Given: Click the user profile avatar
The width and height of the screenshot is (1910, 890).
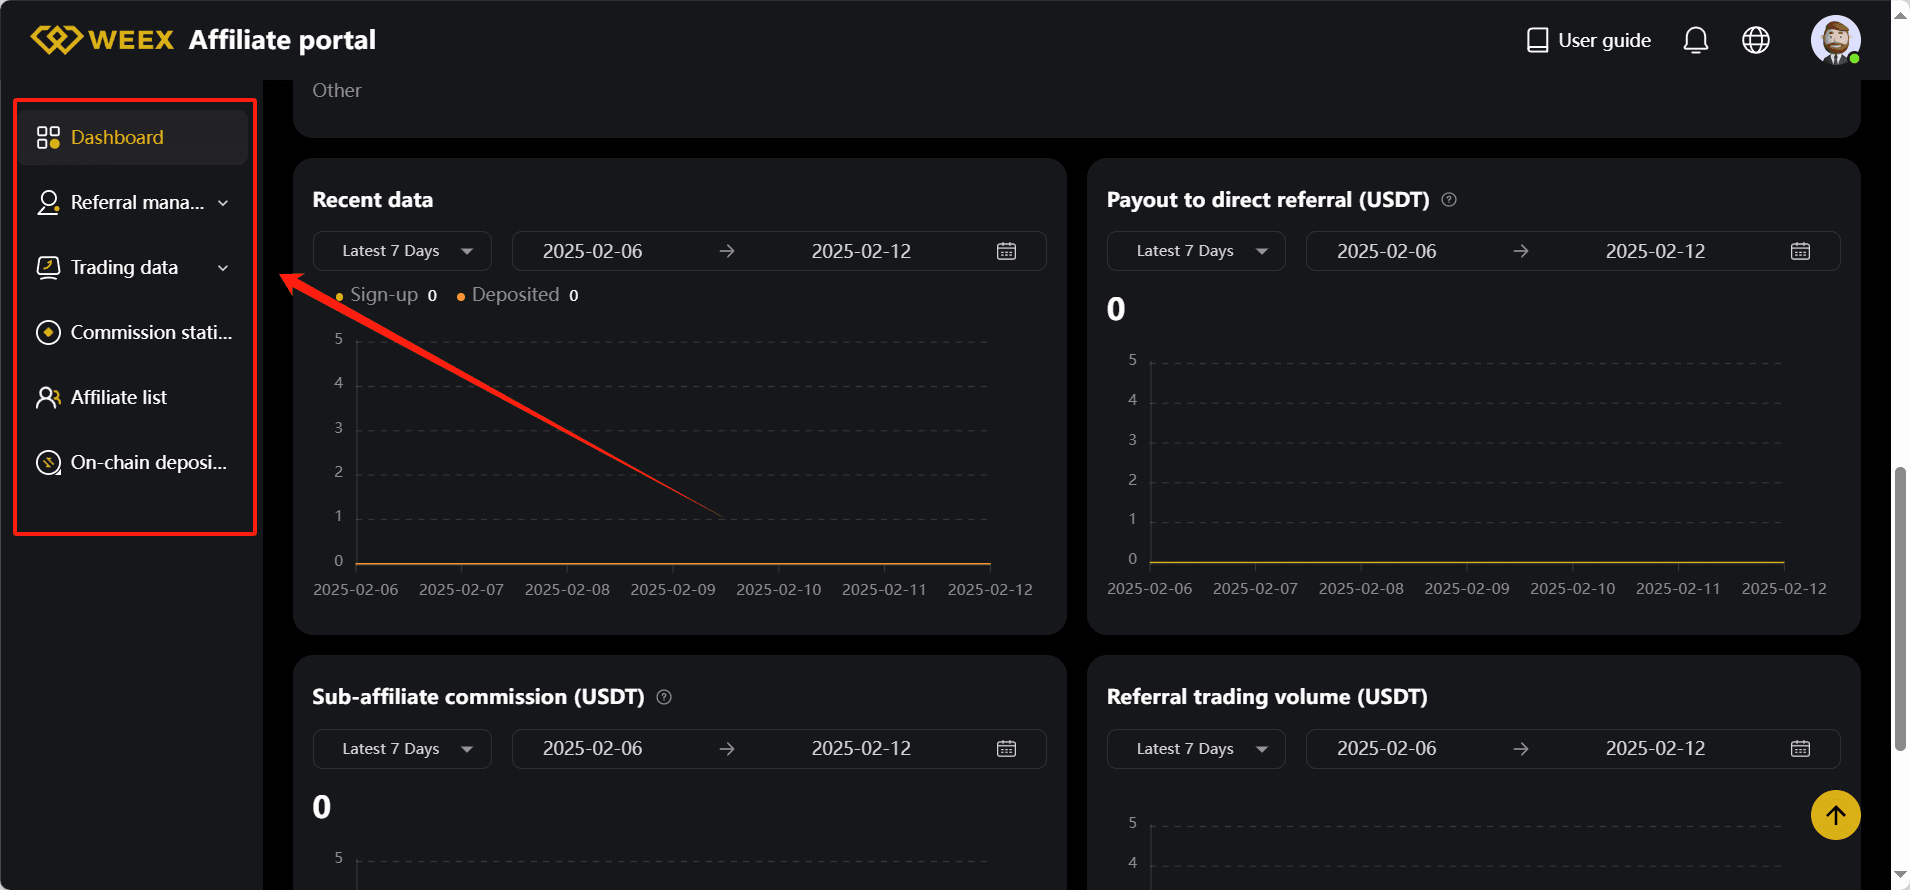Looking at the screenshot, I should 1835,40.
